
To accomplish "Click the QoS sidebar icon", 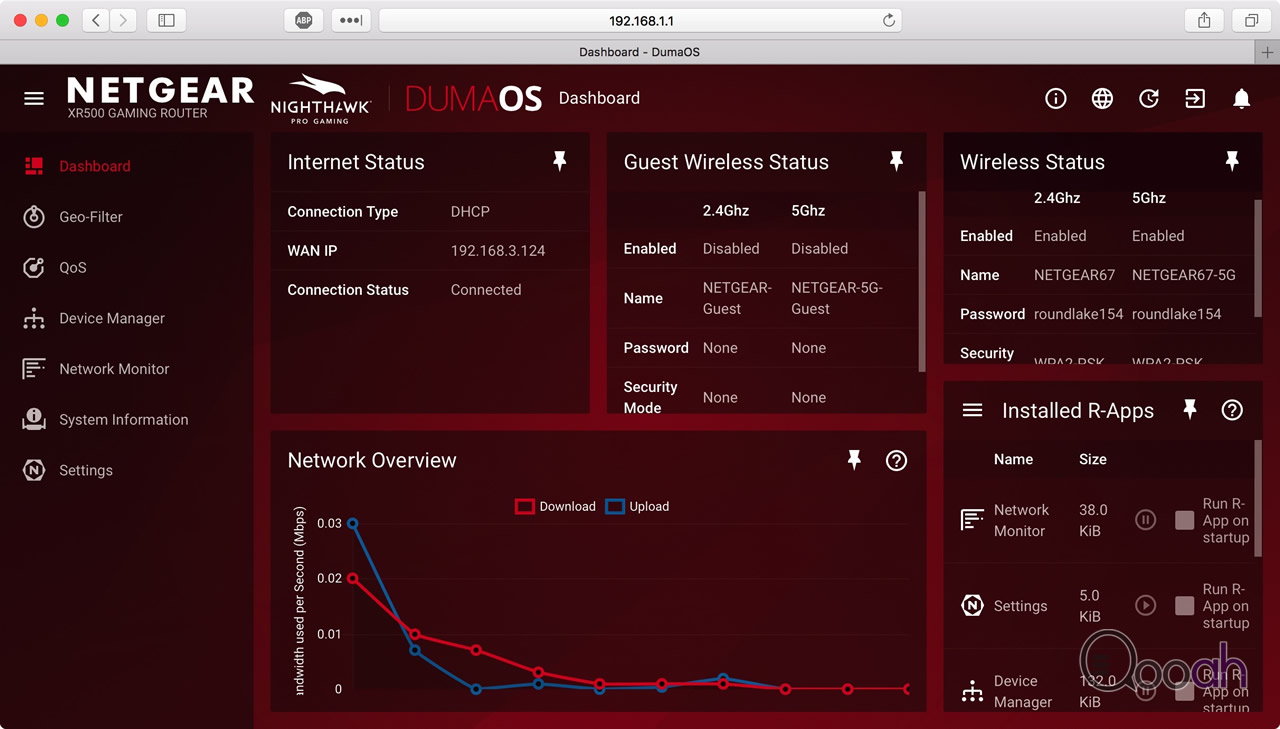I will tap(34, 268).
